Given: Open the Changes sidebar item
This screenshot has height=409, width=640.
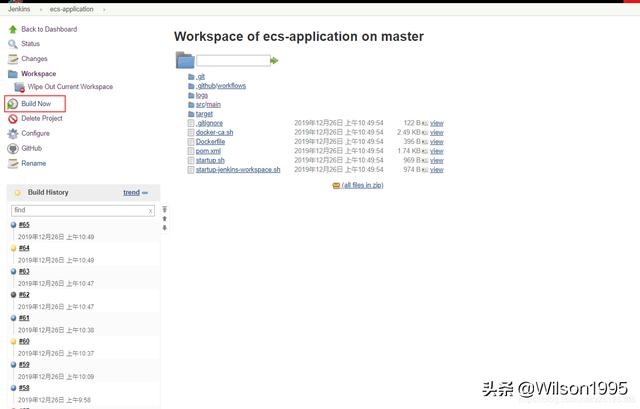Looking at the screenshot, I should point(34,59).
